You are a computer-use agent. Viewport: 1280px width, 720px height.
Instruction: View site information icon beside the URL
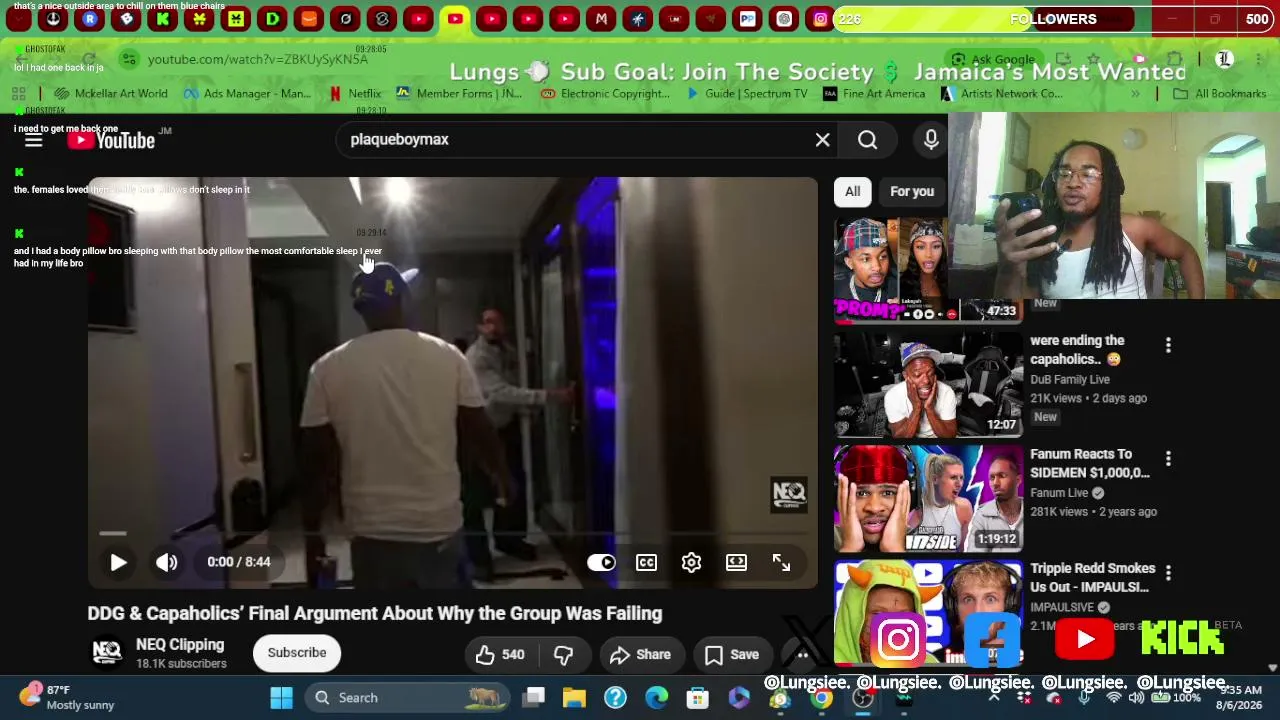click(129, 59)
